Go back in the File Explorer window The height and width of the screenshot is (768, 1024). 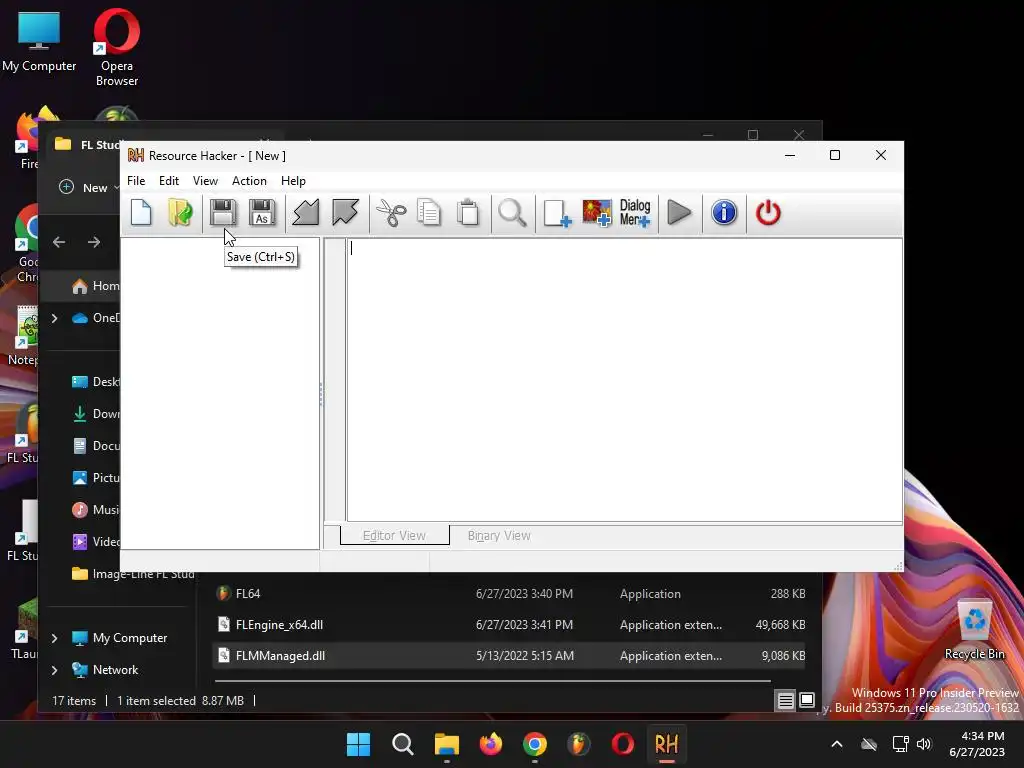pos(59,242)
